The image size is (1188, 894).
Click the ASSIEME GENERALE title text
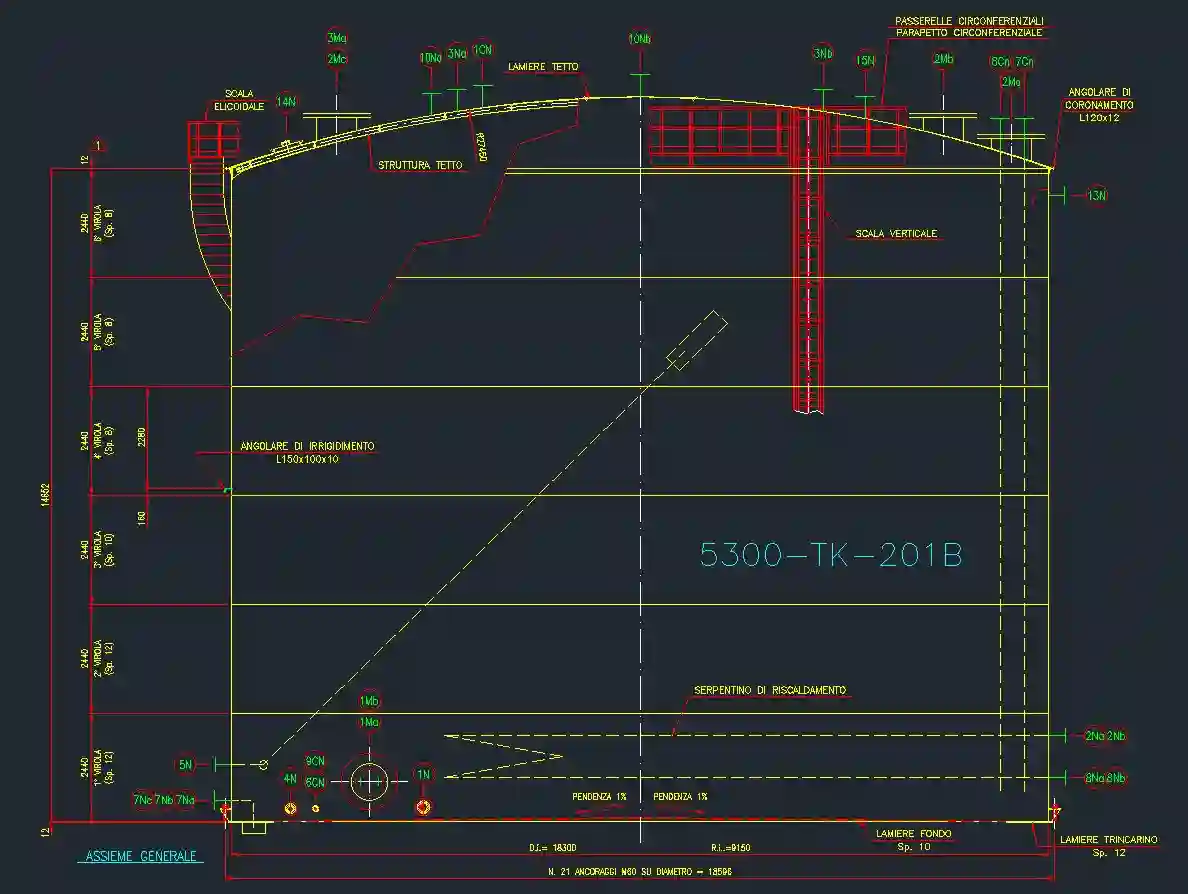[139, 857]
